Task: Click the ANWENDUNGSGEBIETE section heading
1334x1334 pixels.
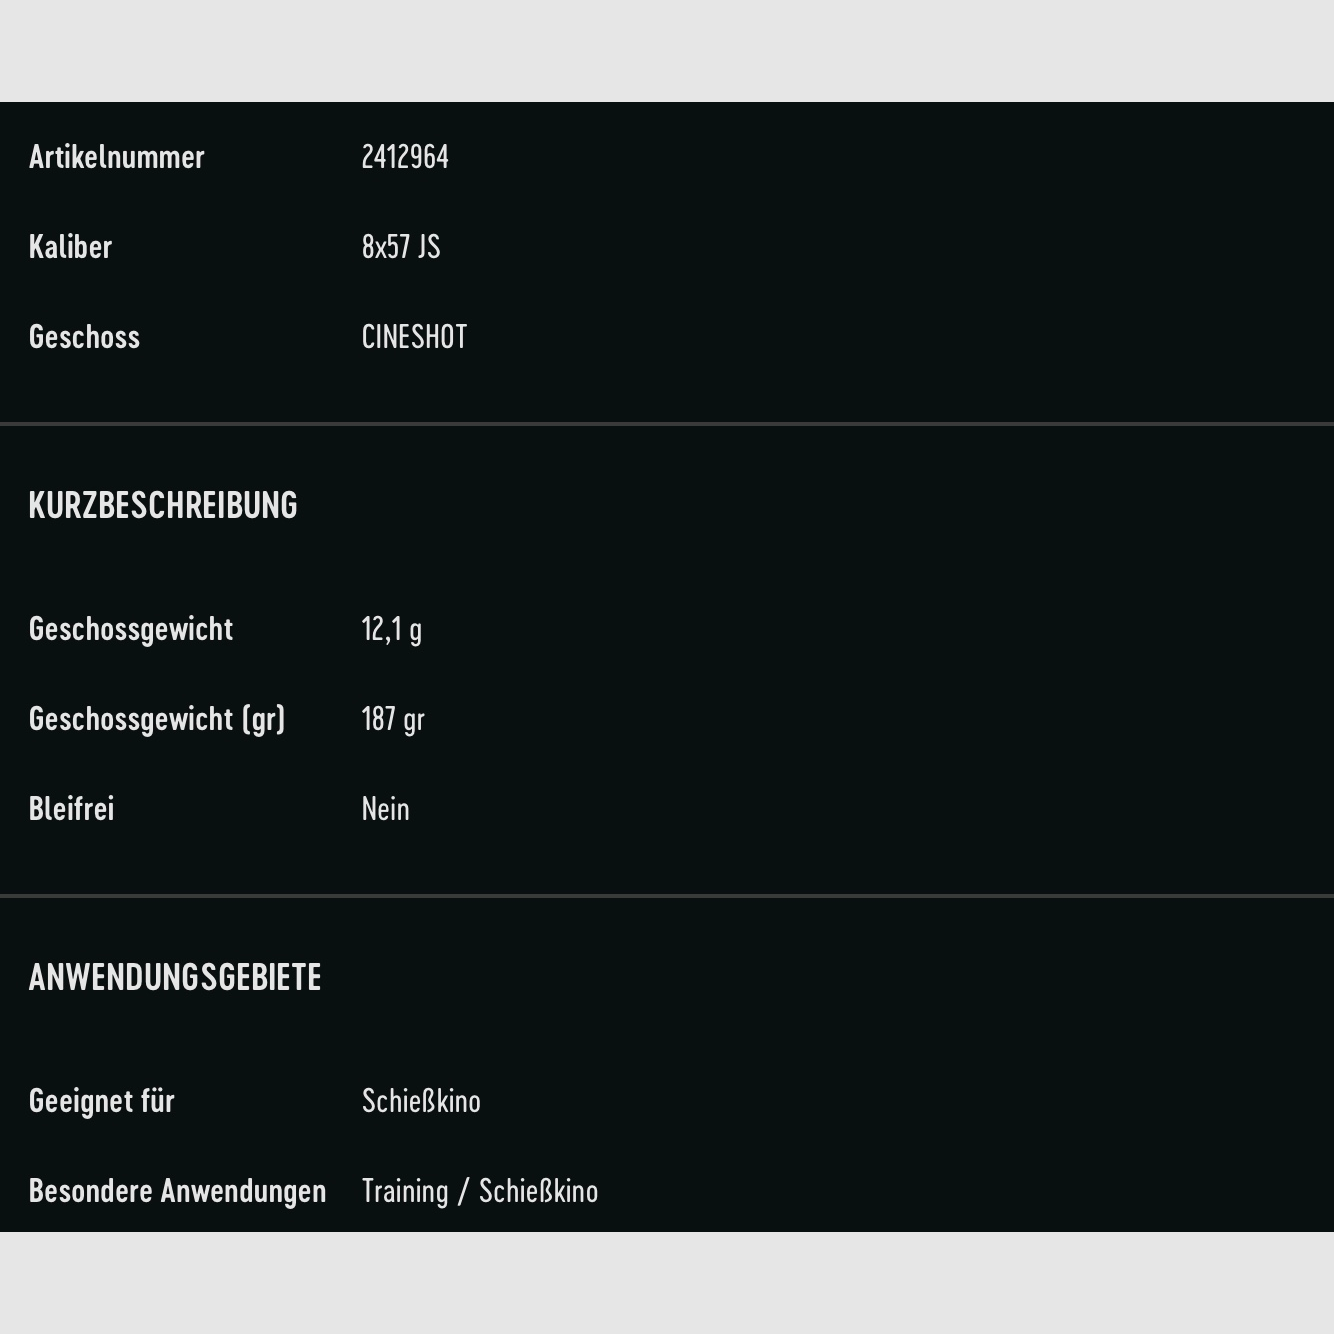Action: (175, 977)
